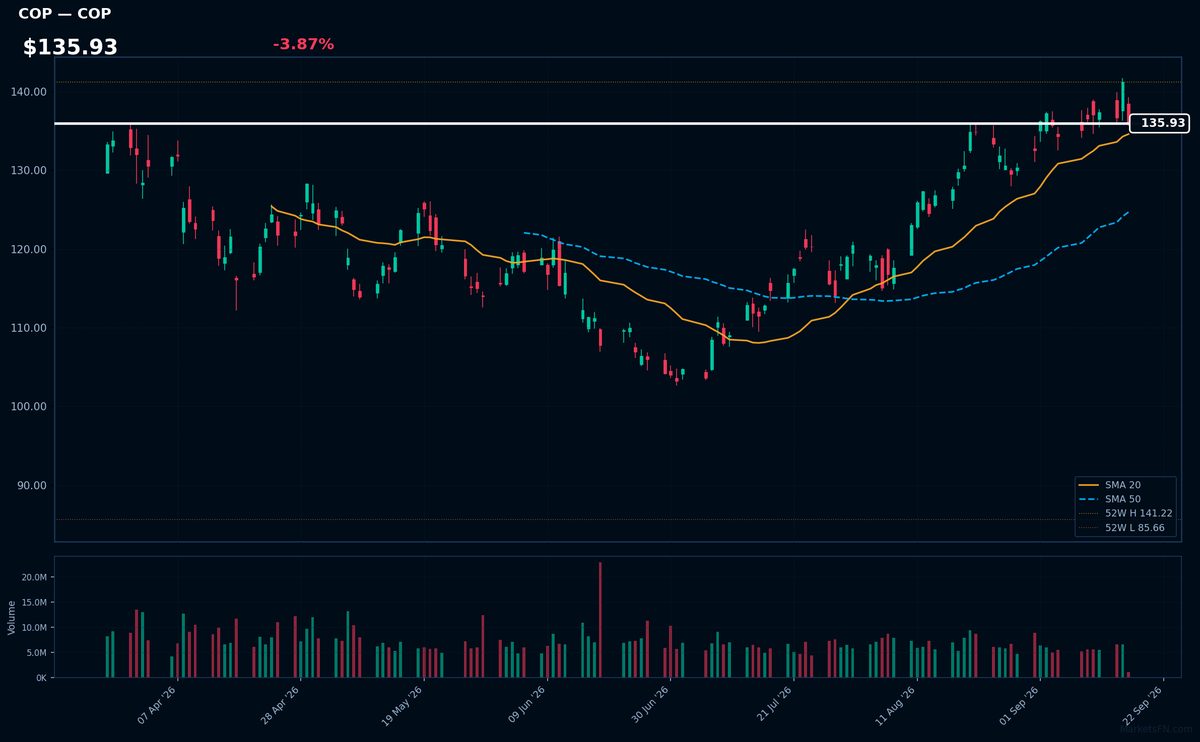1200x742 pixels.
Task: Click the tallest volume bar in June
Action: pos(600,620)
